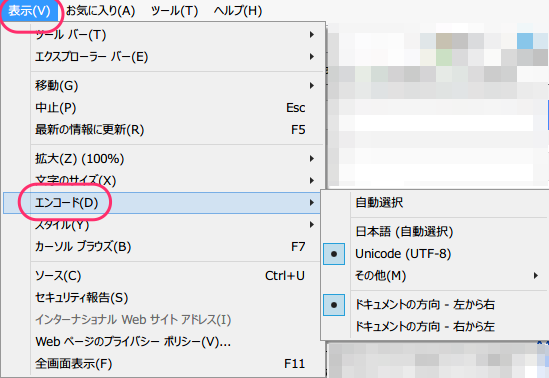
Task: Set ドキュメントの方向 - 右から左
Action: click(435, 327)
